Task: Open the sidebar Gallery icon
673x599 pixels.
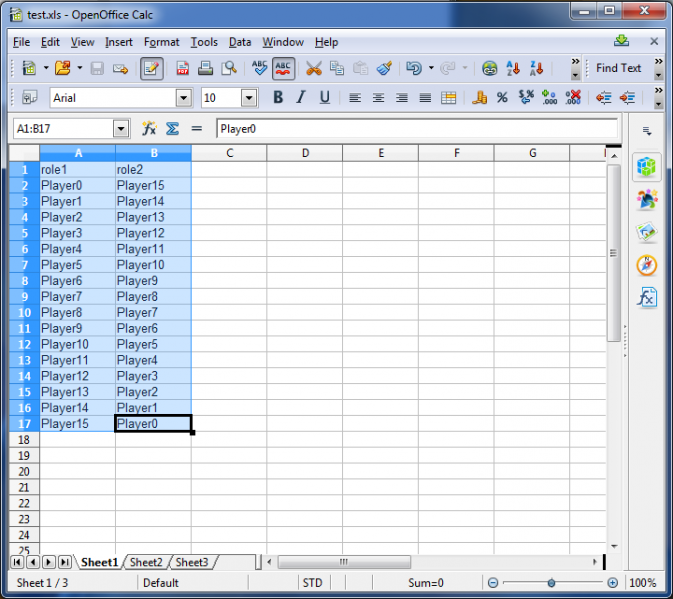Action: pos(646,232)
